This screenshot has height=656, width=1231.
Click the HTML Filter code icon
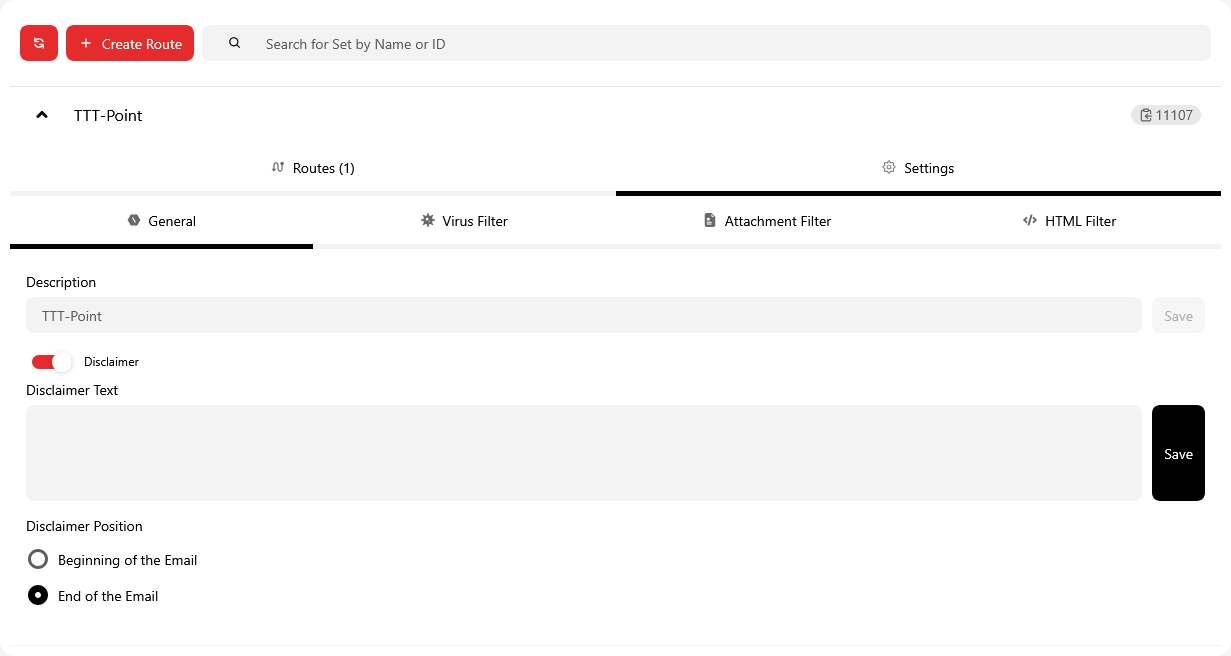pyautogui.click(x=1030, y=220)
